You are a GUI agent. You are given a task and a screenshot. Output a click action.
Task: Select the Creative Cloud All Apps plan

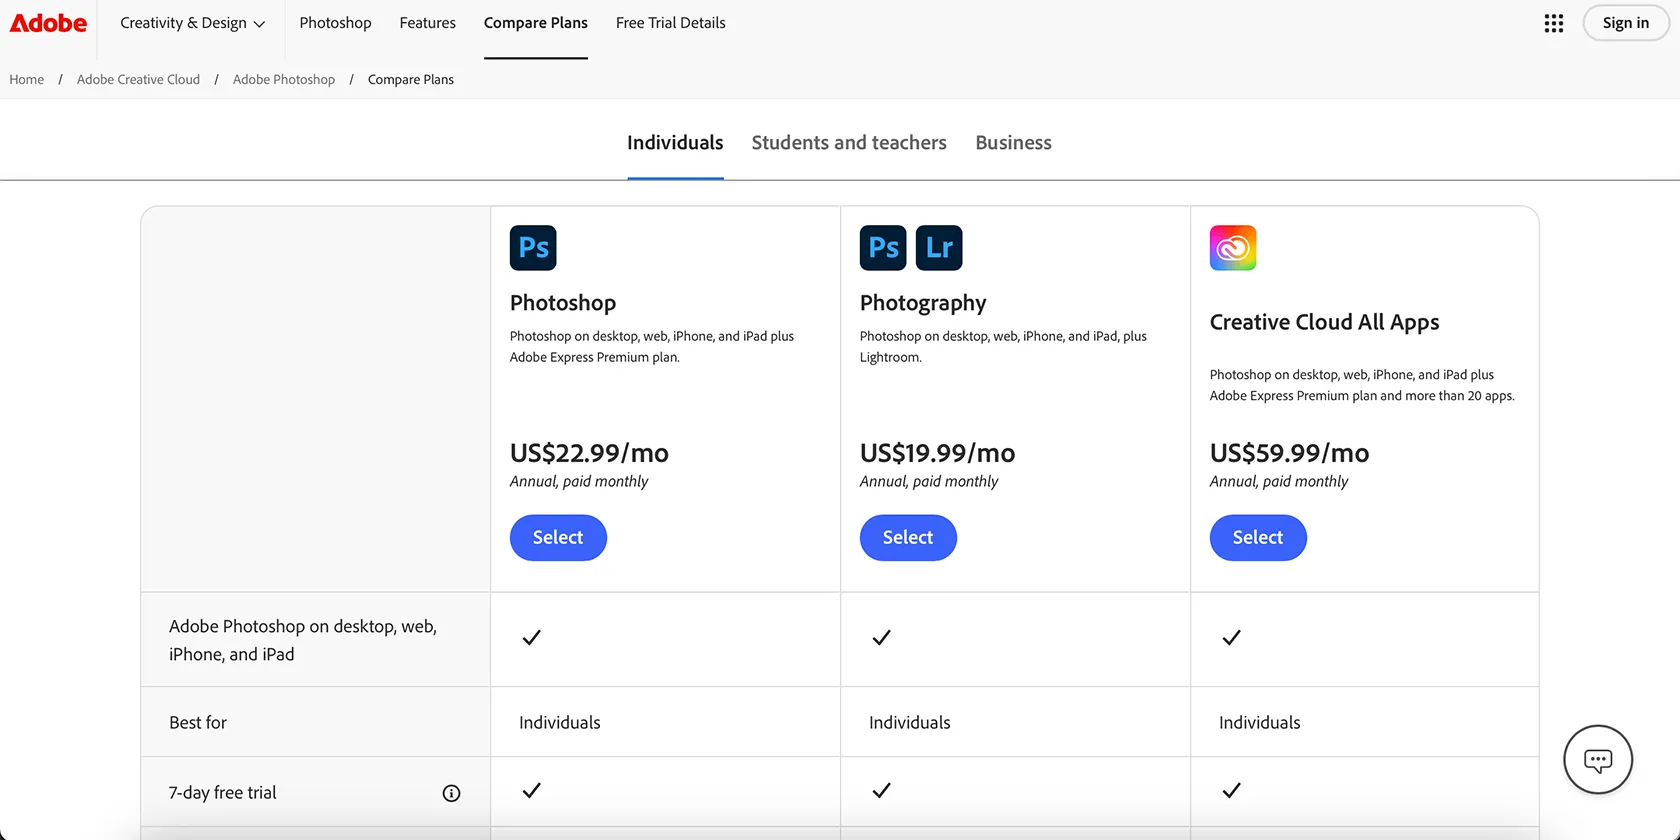pos(1257,538)
